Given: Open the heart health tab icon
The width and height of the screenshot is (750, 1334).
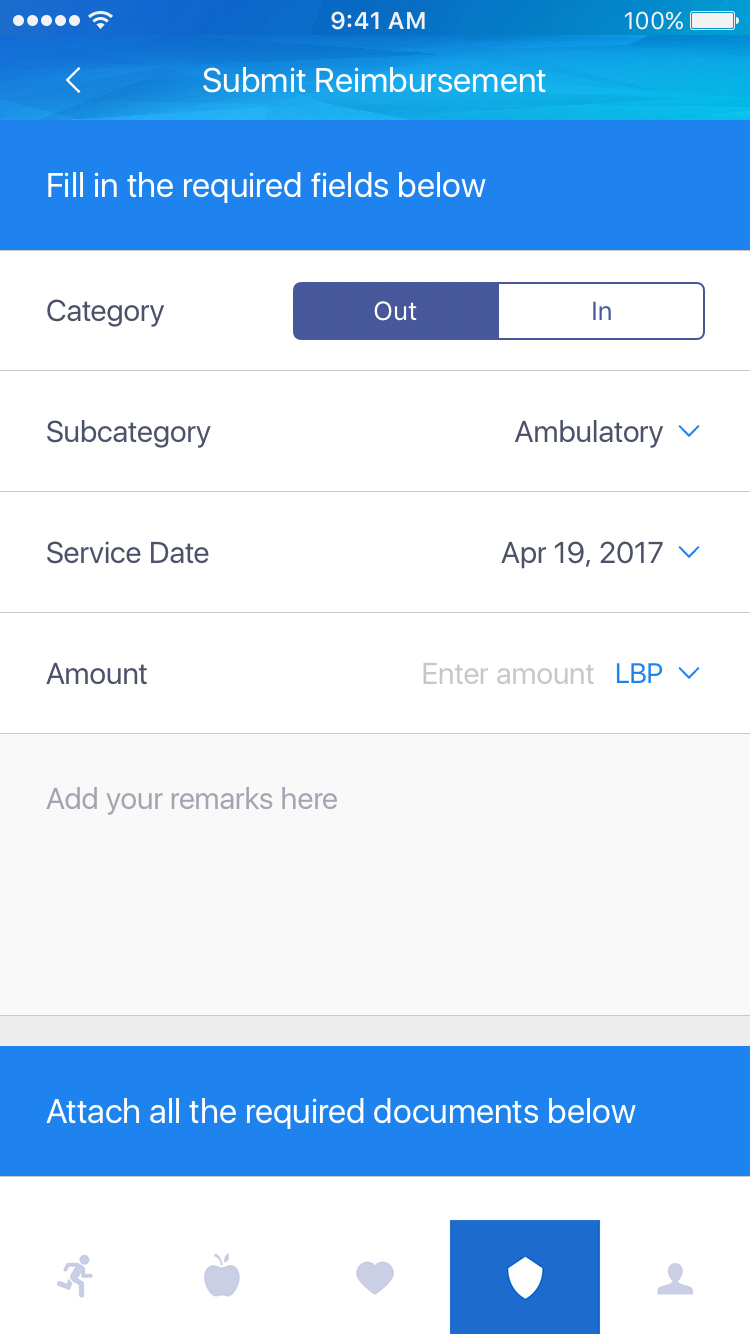Looking at the screenshot, I should click(x=375, y=1277).
